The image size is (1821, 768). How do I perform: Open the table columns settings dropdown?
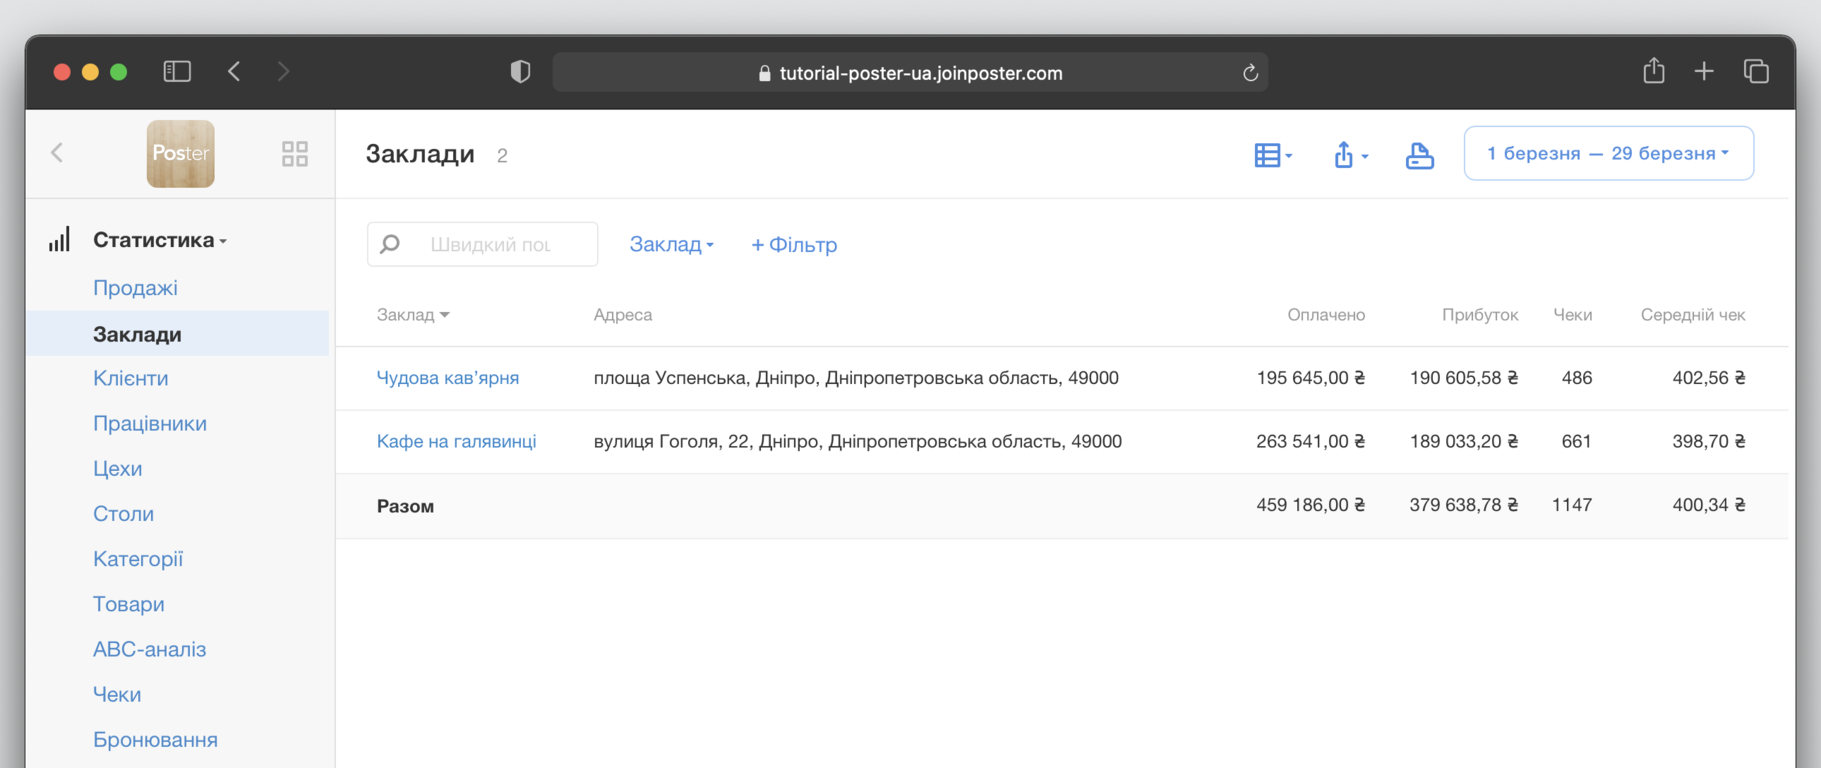[x=1273, y=155]
